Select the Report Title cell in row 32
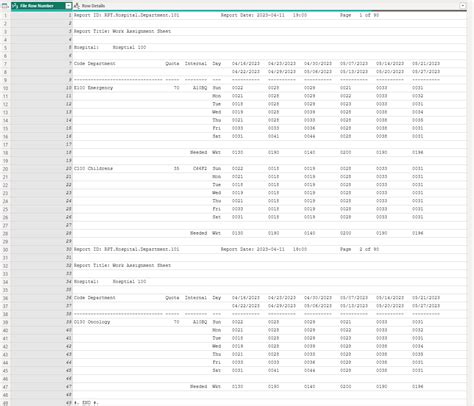Image resolution: width=474 pixels, height=406 pixels. tap(270, 265)
